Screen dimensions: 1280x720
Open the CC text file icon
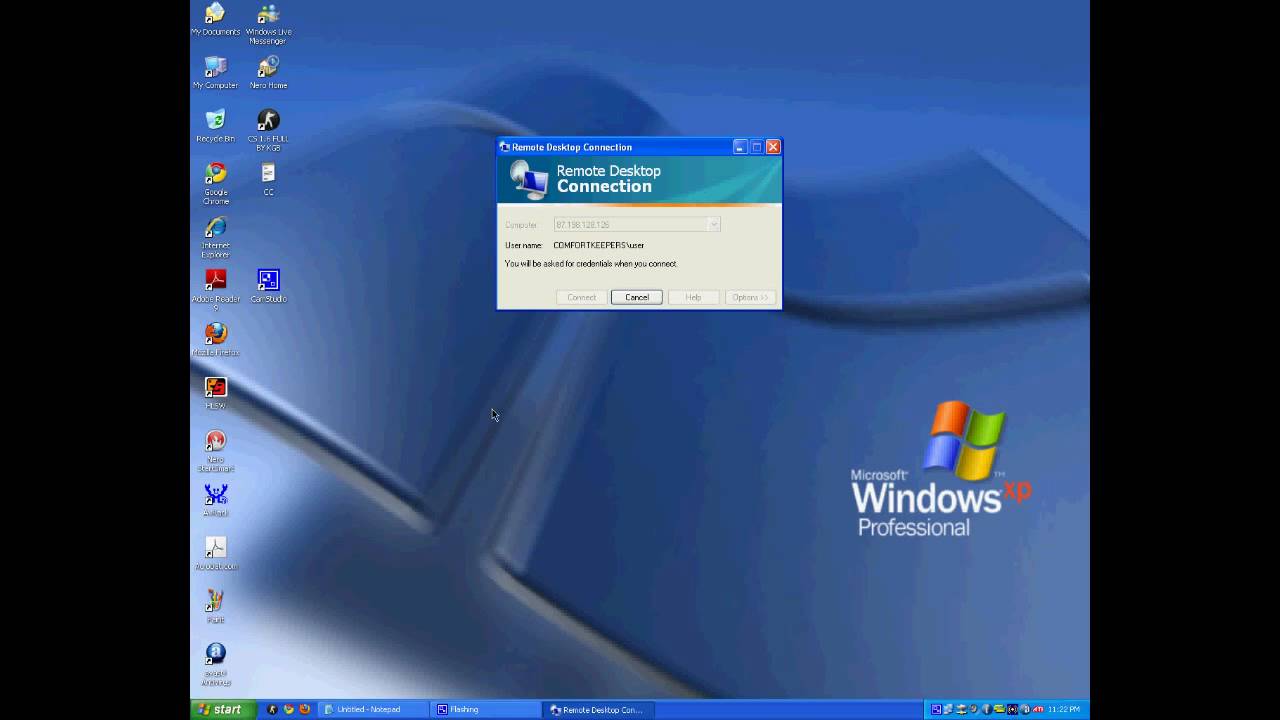pos(268,180)
